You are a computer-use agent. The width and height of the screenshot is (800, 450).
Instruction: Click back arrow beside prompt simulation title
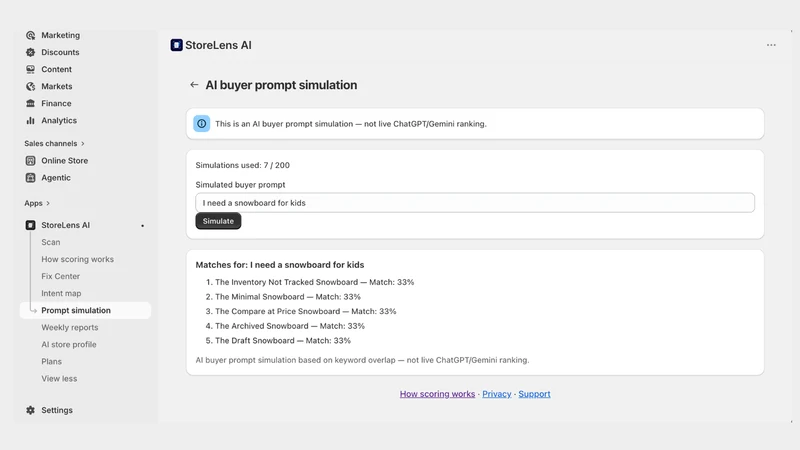pyautogui.click(x=194, y=85)
